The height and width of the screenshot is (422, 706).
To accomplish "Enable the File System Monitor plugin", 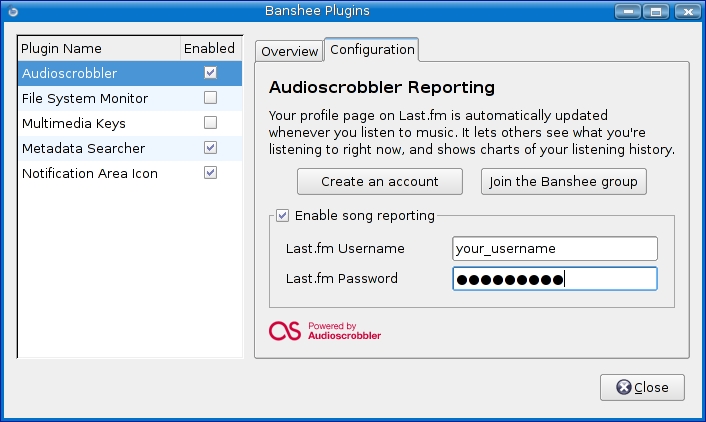I will [210, 98].
